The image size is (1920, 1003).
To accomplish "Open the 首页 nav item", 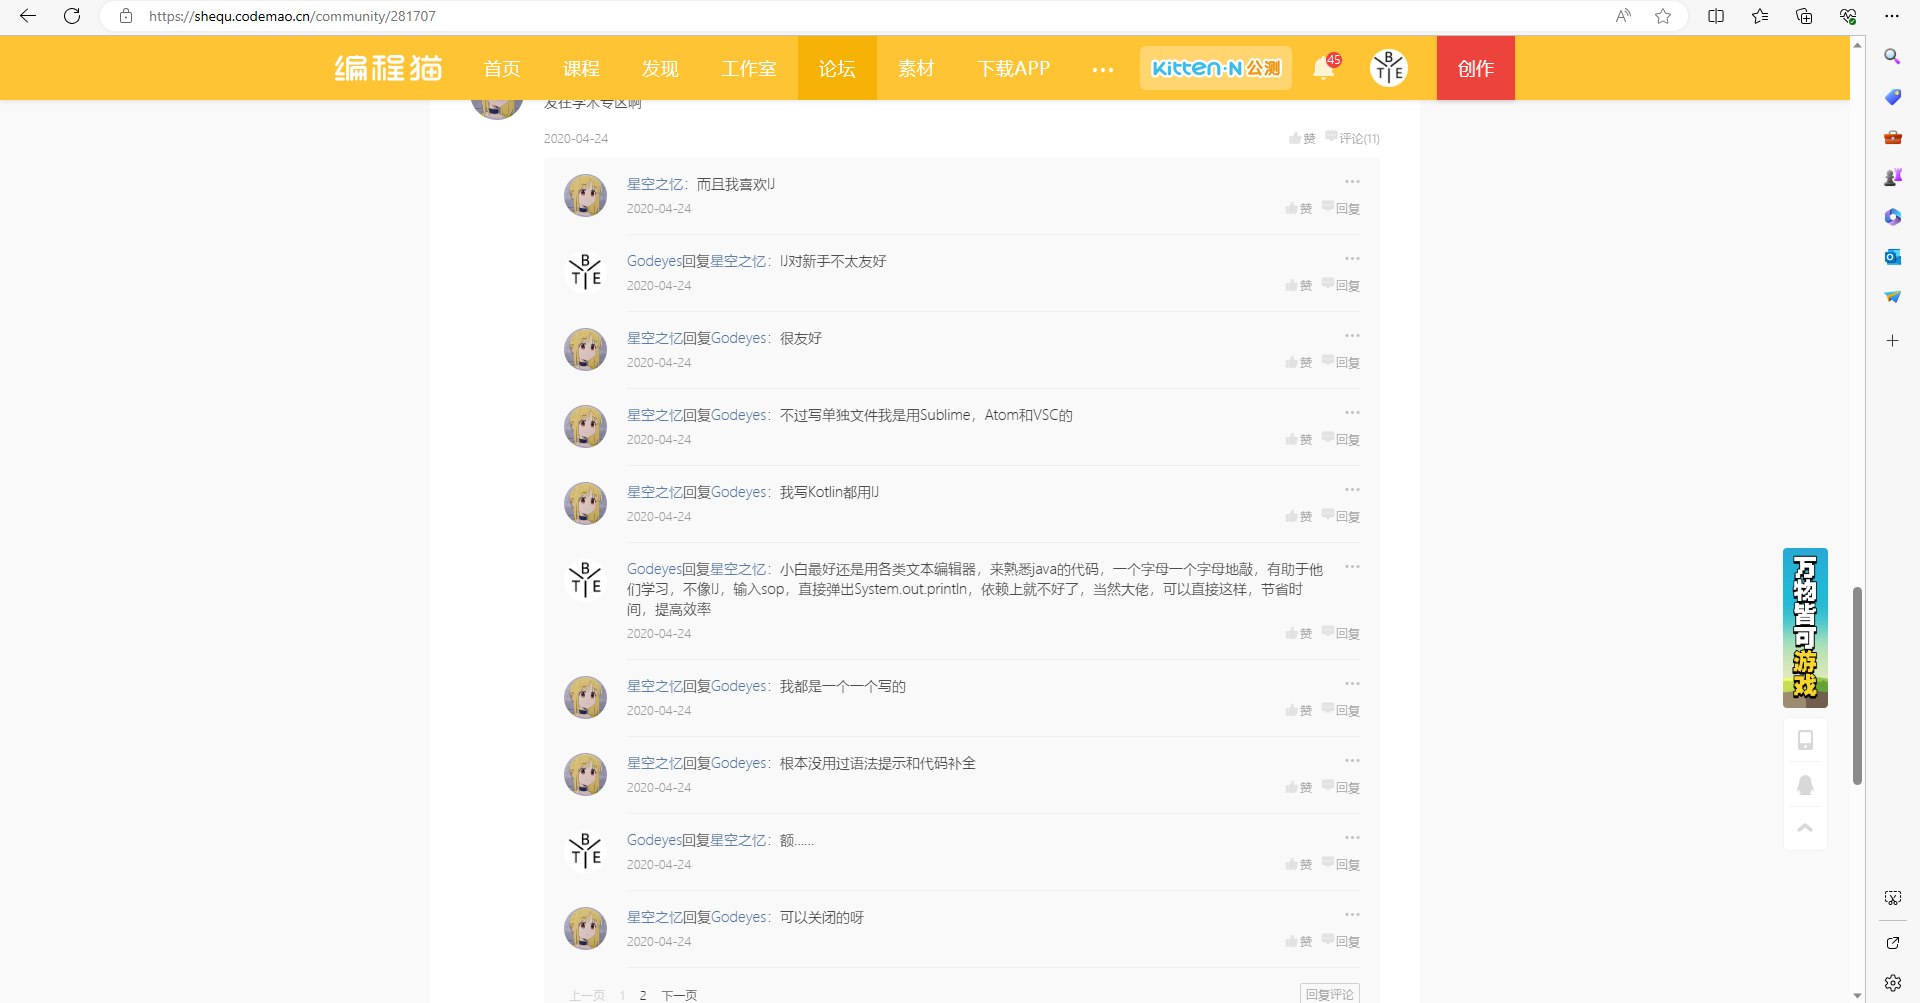I will pyautogui.click(x=502, y=68).
